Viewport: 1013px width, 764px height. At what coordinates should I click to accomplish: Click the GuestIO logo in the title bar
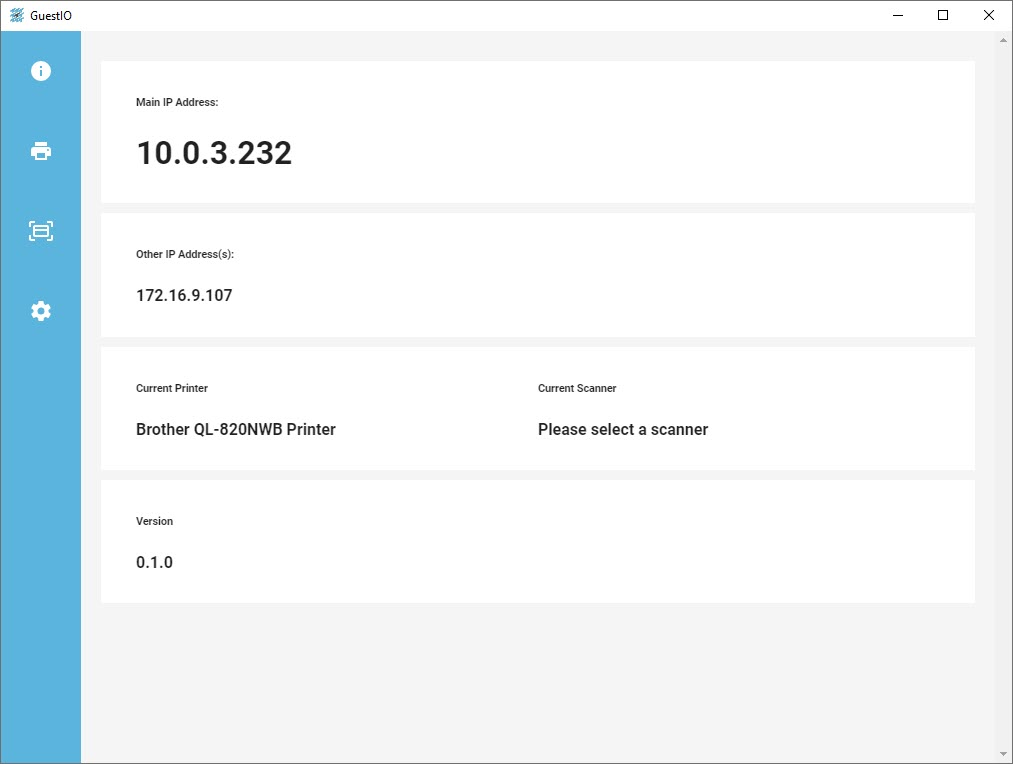(x=17, y=15)
